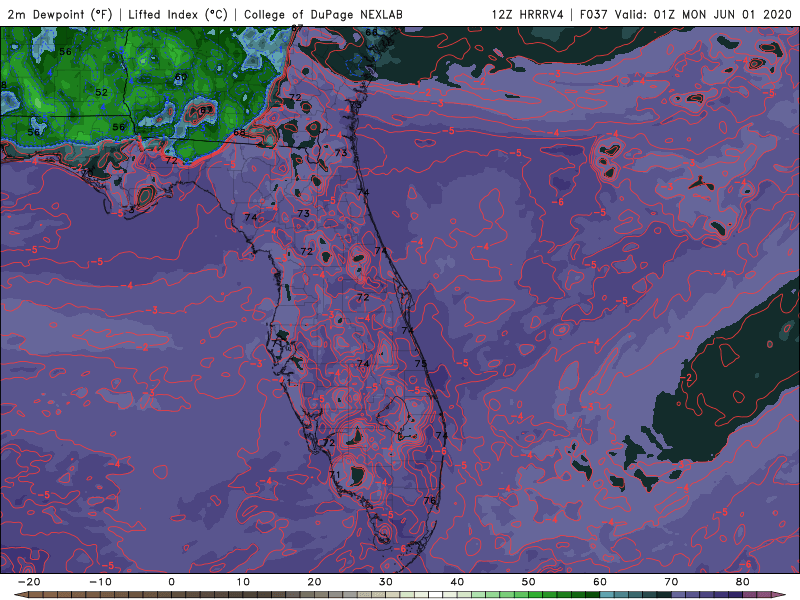Viewport: 800px width, 600px height.
Task: Click "Valid: 01Z MON JUN 01 2020" text
Action: click(x=703, y=14)
